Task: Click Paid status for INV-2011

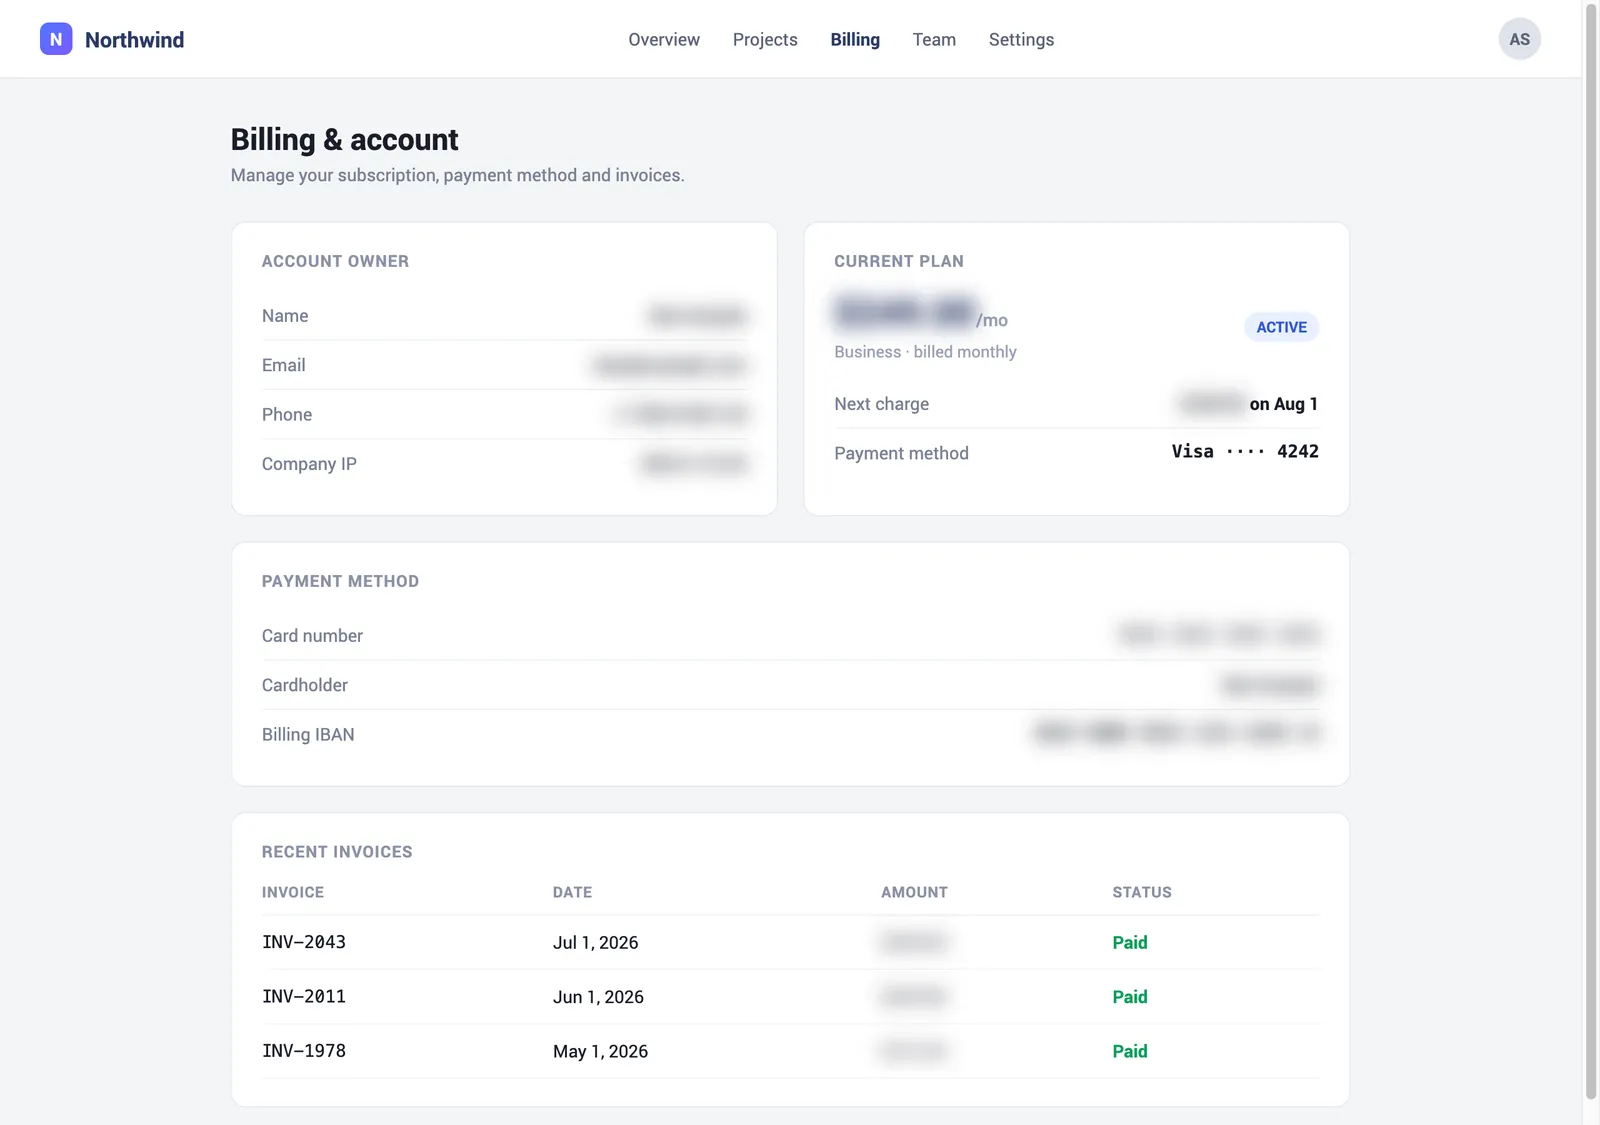Action: 1130,997
